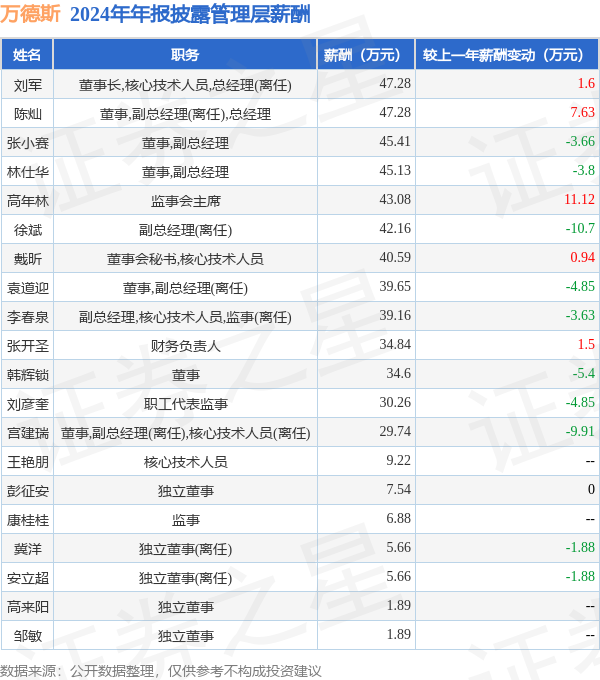The height and width of the screenshot is (680, 600).
Task: Select the name 陈灿
Action: pos(28,114)
